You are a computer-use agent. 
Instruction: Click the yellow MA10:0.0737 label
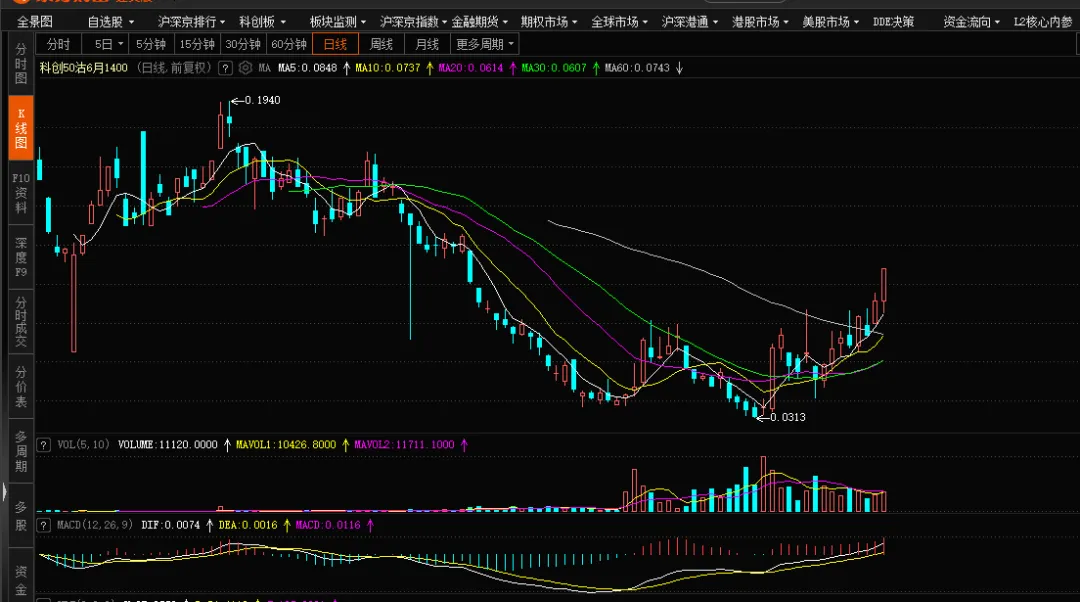point(388,68)
